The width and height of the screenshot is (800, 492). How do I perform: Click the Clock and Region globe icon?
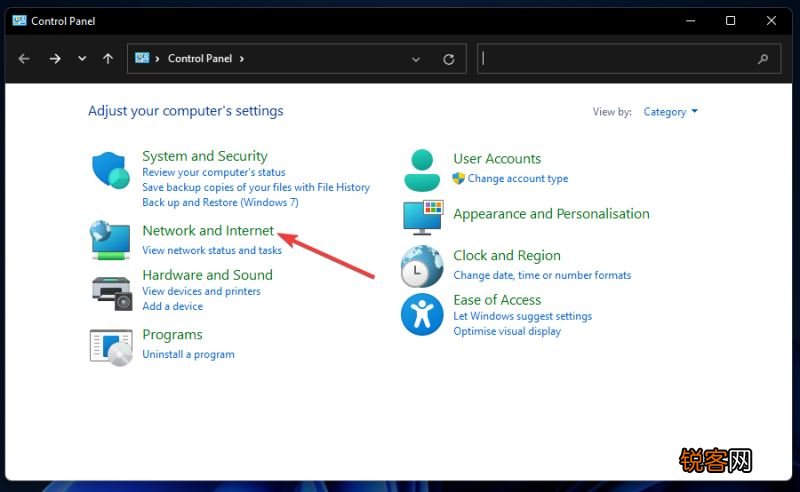pos(422,266)
